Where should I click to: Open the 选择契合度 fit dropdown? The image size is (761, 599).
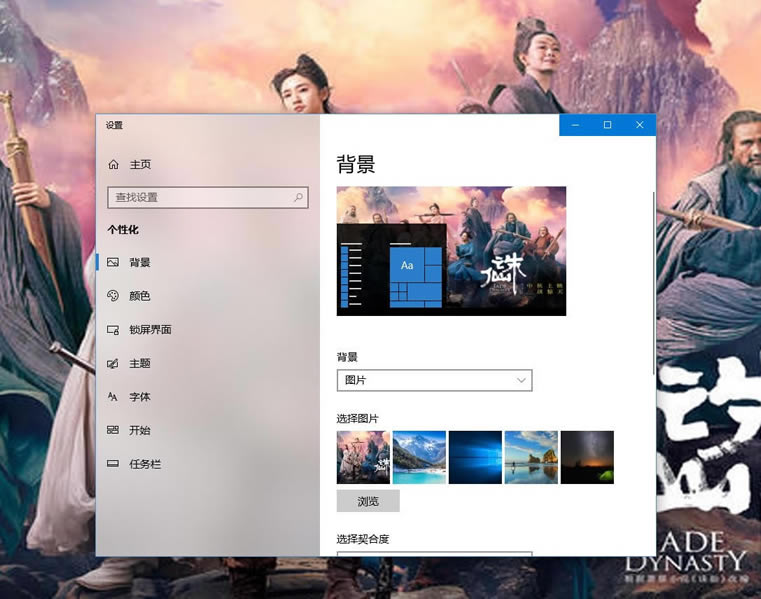click(434, 553)
